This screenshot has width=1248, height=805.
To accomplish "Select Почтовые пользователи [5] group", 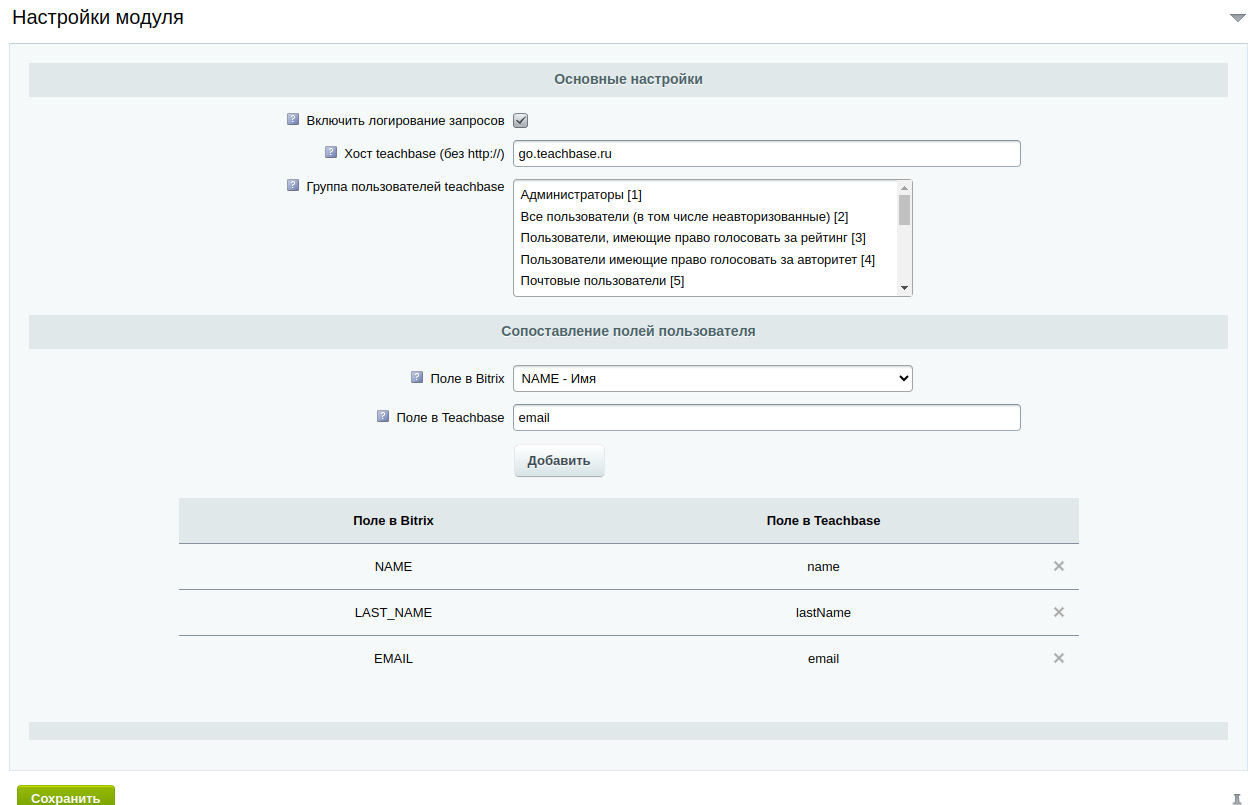I will (x=602, y=281).
